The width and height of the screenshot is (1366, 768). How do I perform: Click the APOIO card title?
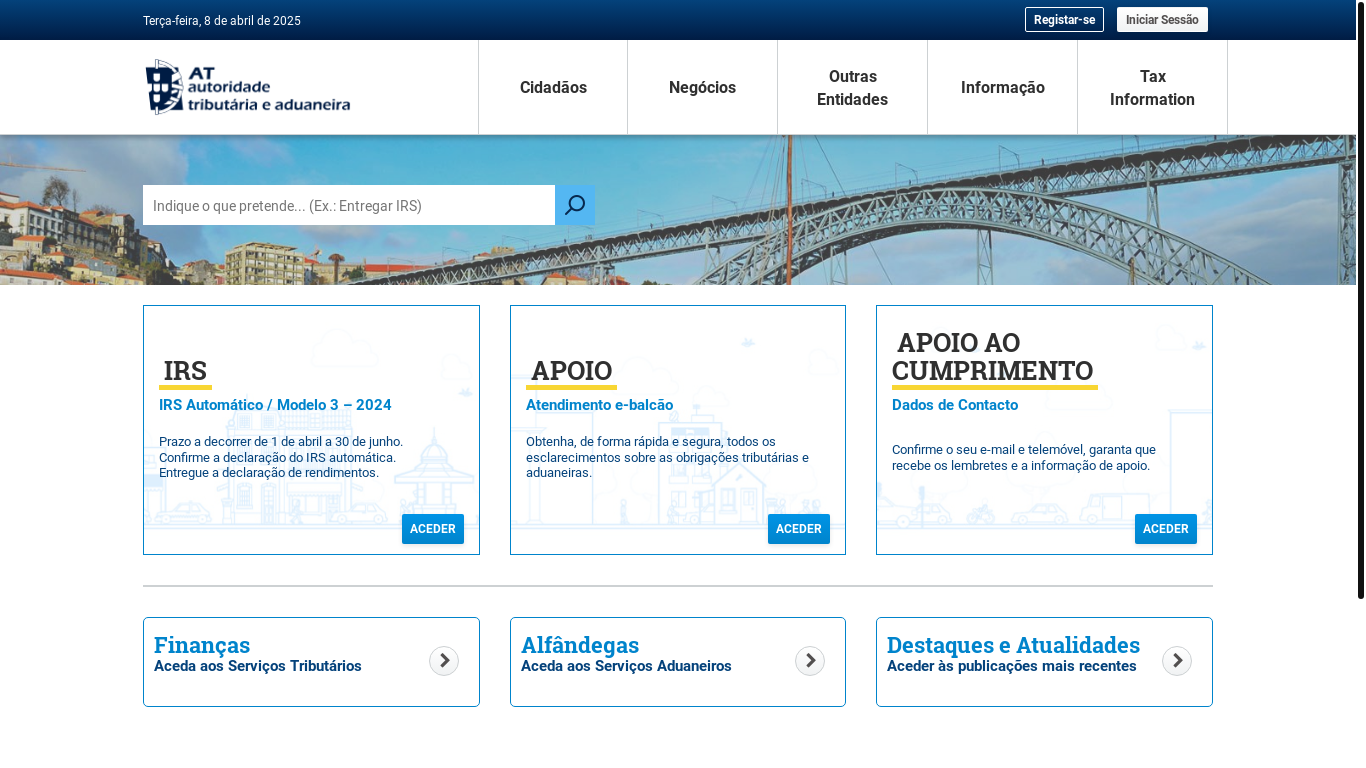coord(571,371)
